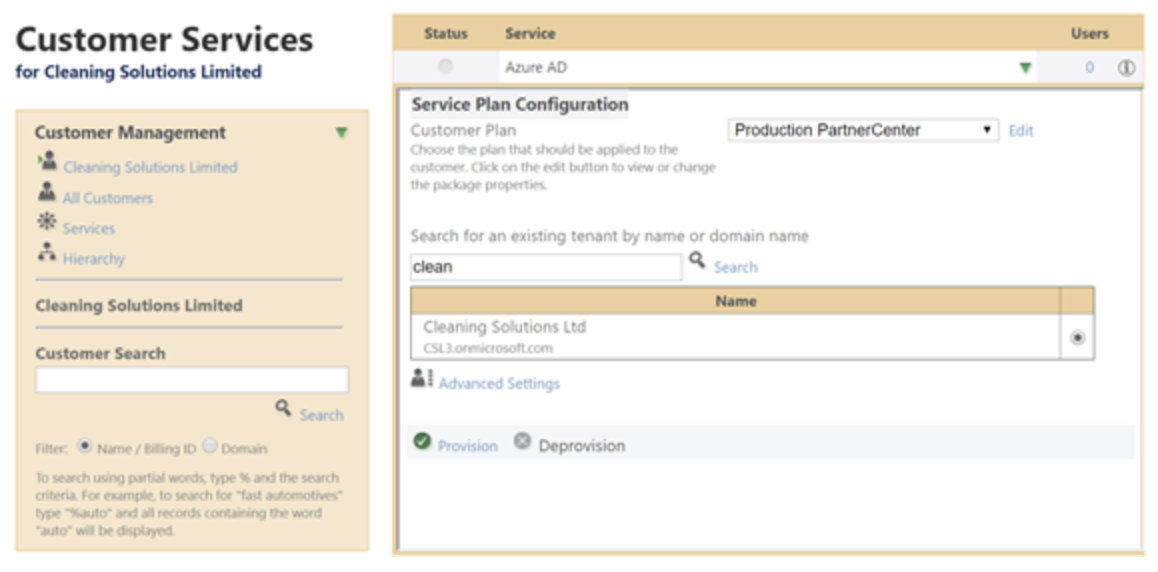Click the tenant search field containing clean
Screen dimensions: 1158x572
tap(547, 267)
